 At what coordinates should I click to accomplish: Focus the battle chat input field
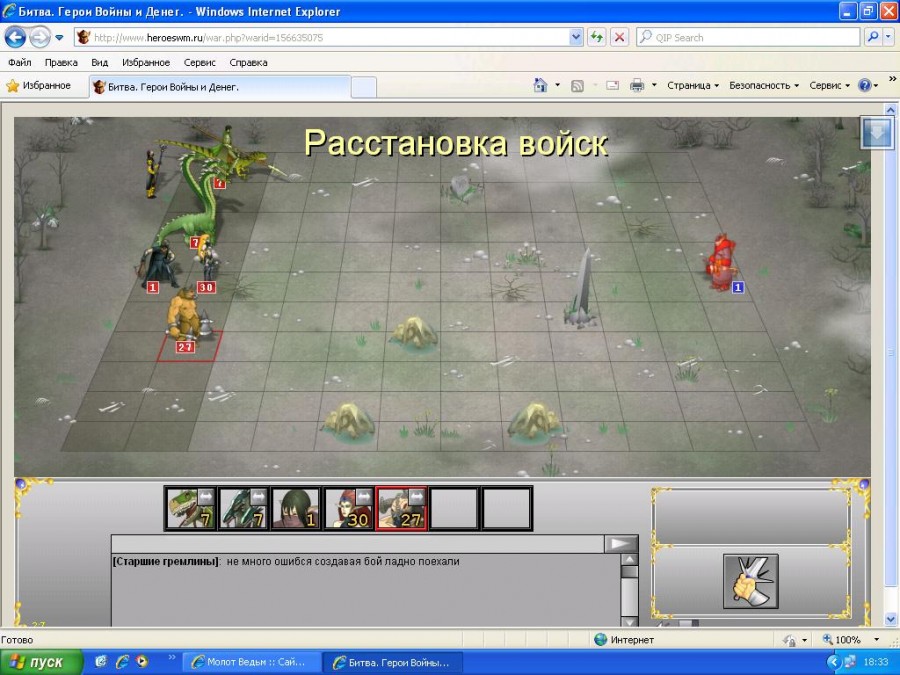point(357,544)
